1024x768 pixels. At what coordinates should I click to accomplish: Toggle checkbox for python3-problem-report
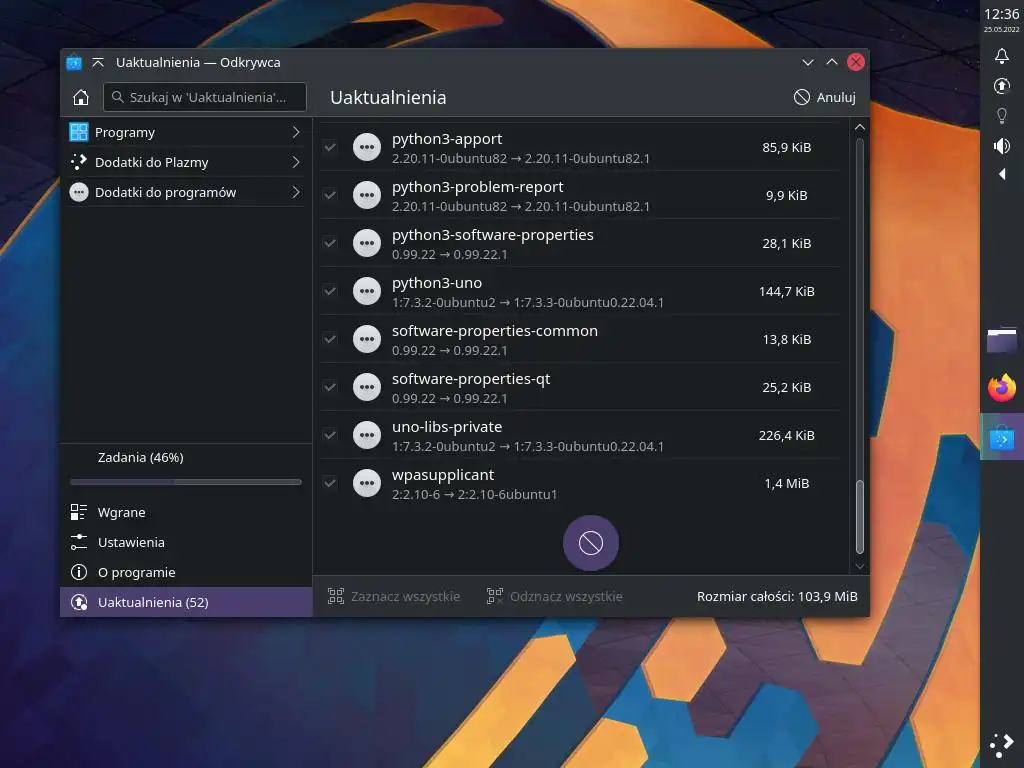pos(330,195)
